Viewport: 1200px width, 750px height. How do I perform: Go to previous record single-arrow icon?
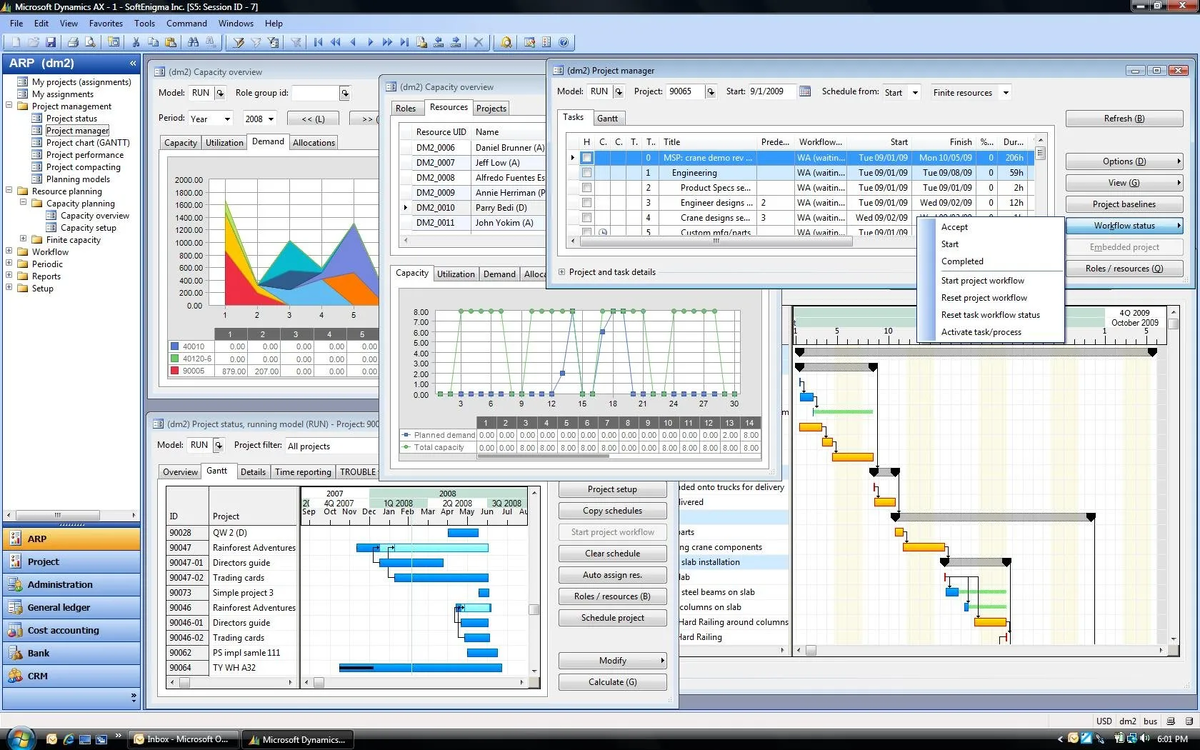pyautogui.click(x=353, y=42)
